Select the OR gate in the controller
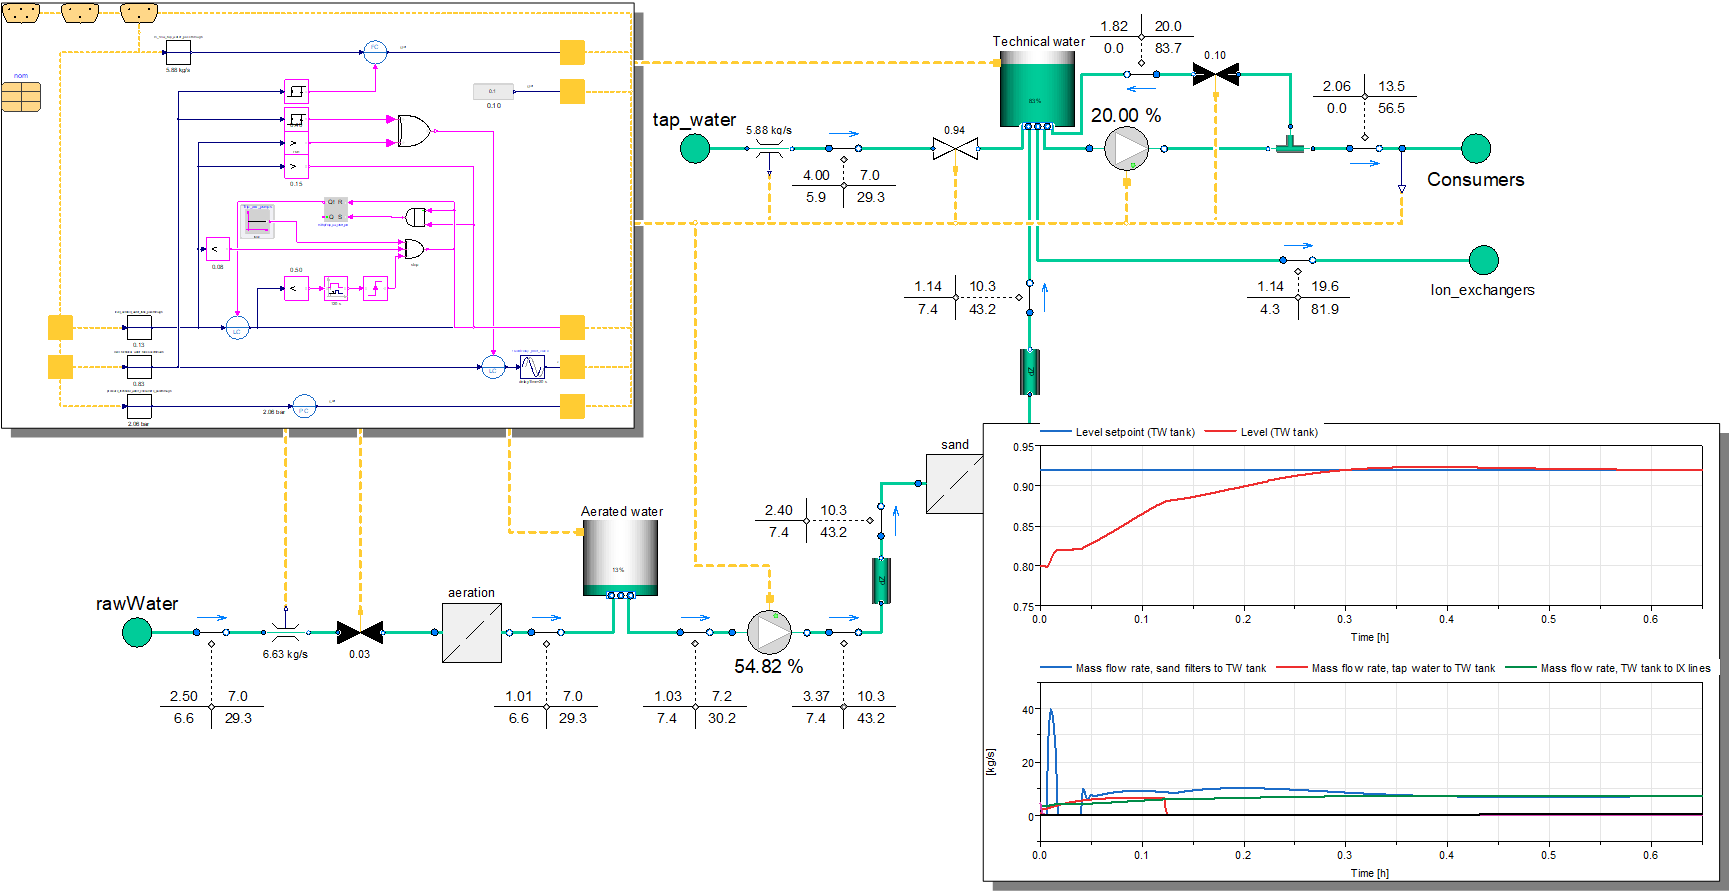Image resolution: width=1730 pixels, height=891 pixels. (413, 131)
